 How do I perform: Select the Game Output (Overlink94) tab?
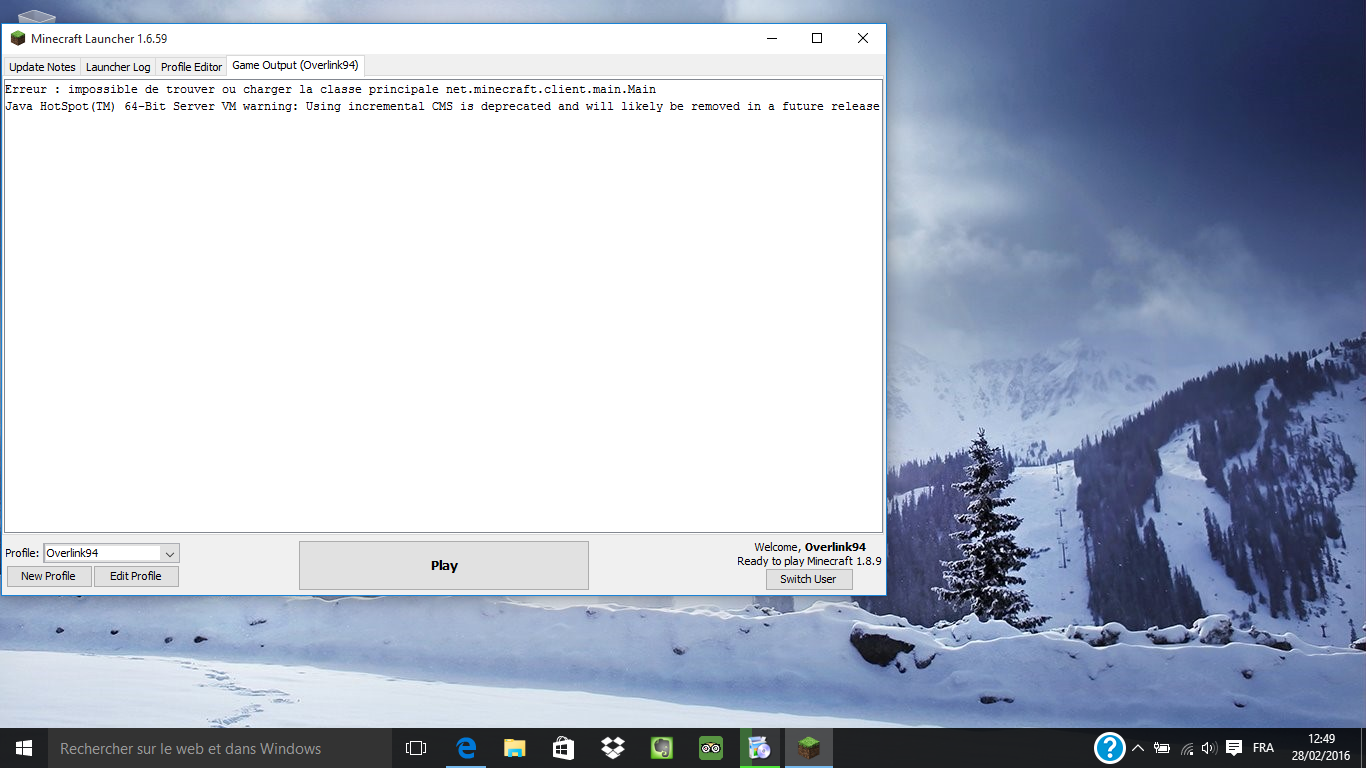coord(295,66)
